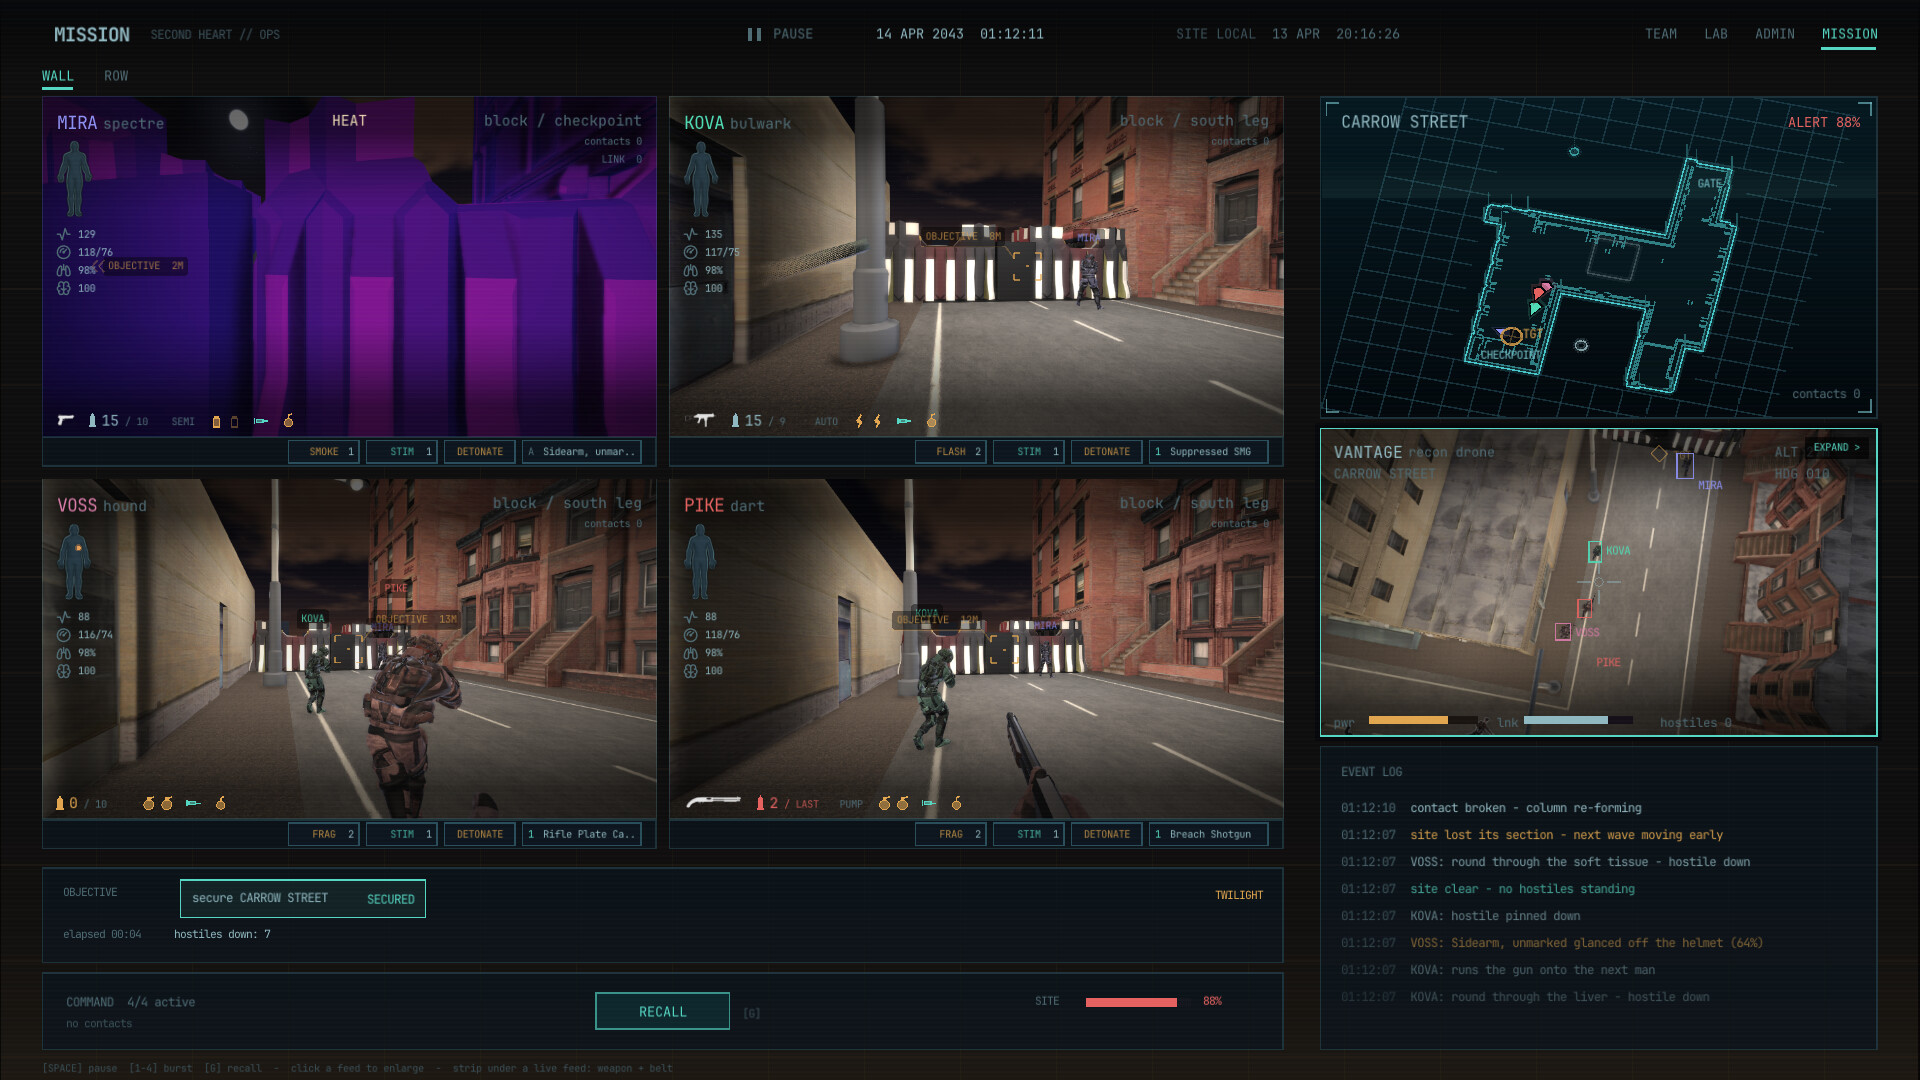Image resolution: width=1920 pixels, height=1080 pixels.
Task: Click the heart-rate icon beside KOVA's 135
Action: [x=691, y=234]
